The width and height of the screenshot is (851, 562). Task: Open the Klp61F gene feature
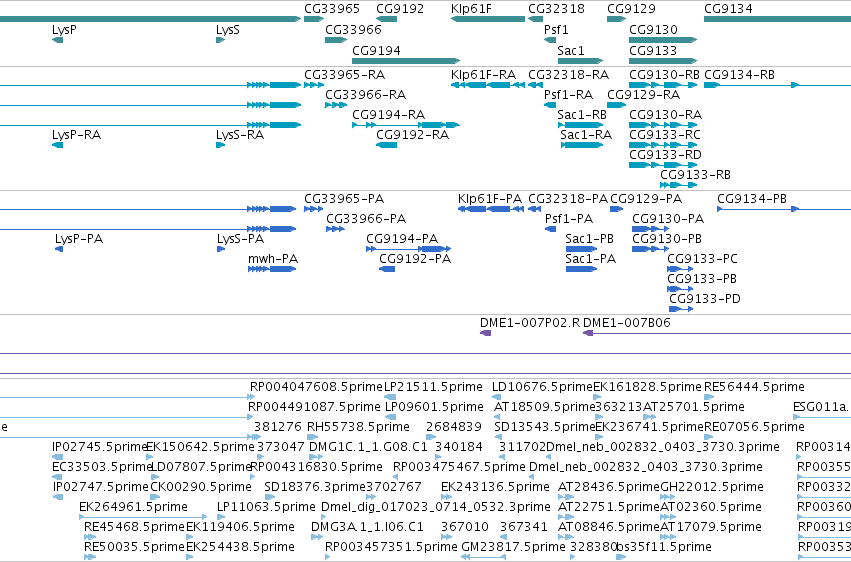pyautogui.click(x=488, y=19)
